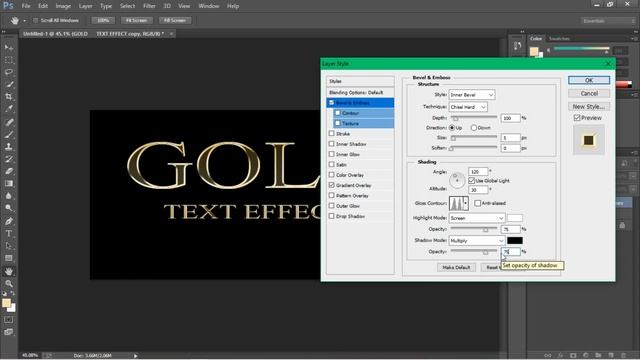Screen dimensions: 640x360
Task: Open the Filter menu
Action: tap(149, 6)
